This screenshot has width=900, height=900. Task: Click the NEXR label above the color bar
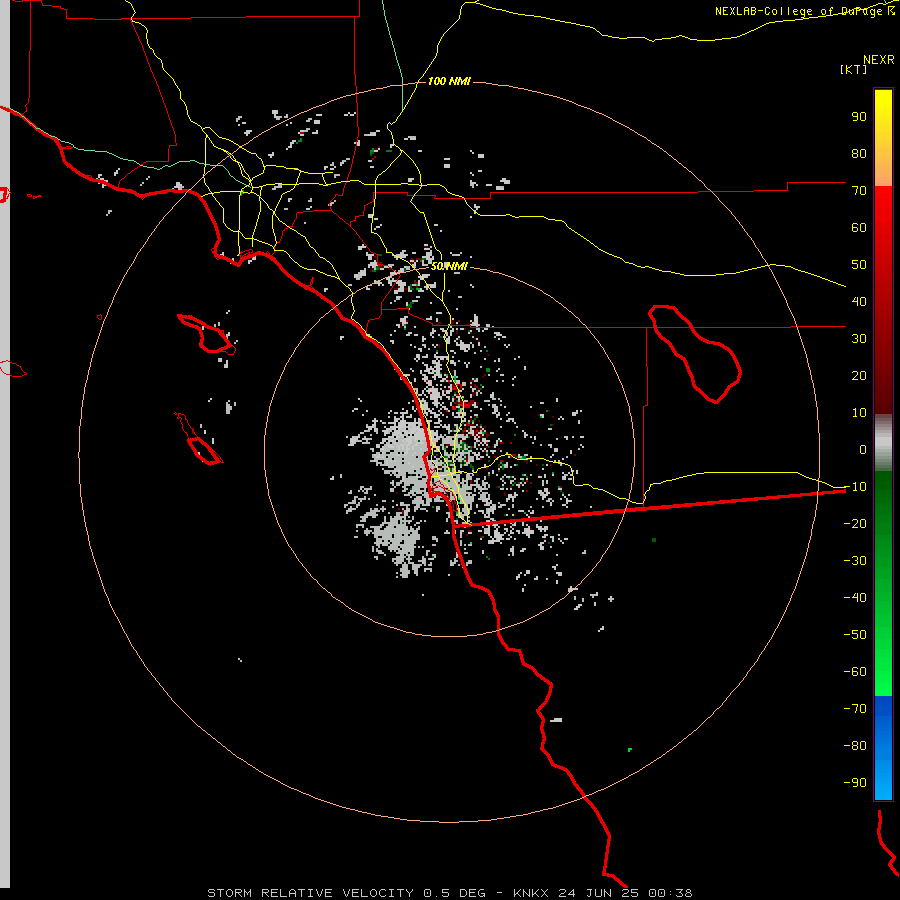[x=879, y=60]
